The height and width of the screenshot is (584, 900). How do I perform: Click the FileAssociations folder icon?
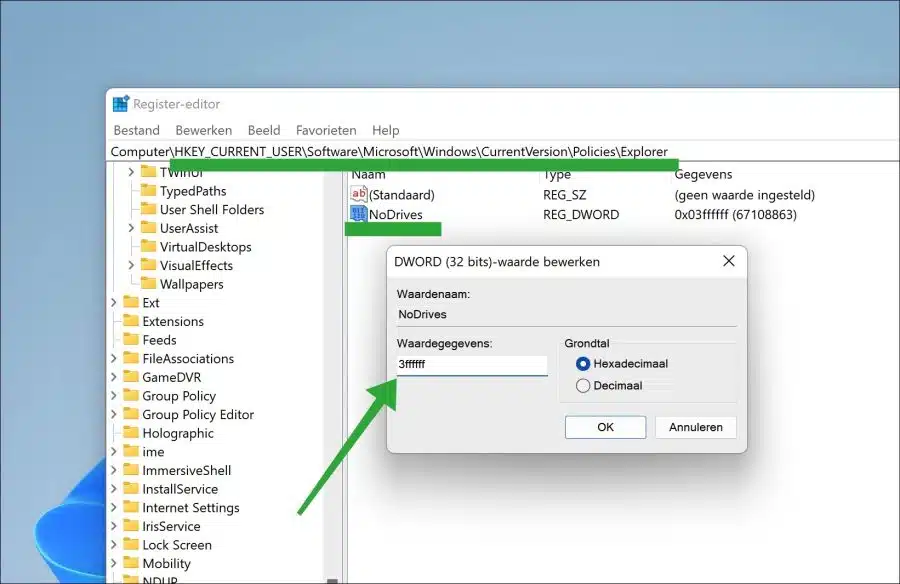pos(131,358)
